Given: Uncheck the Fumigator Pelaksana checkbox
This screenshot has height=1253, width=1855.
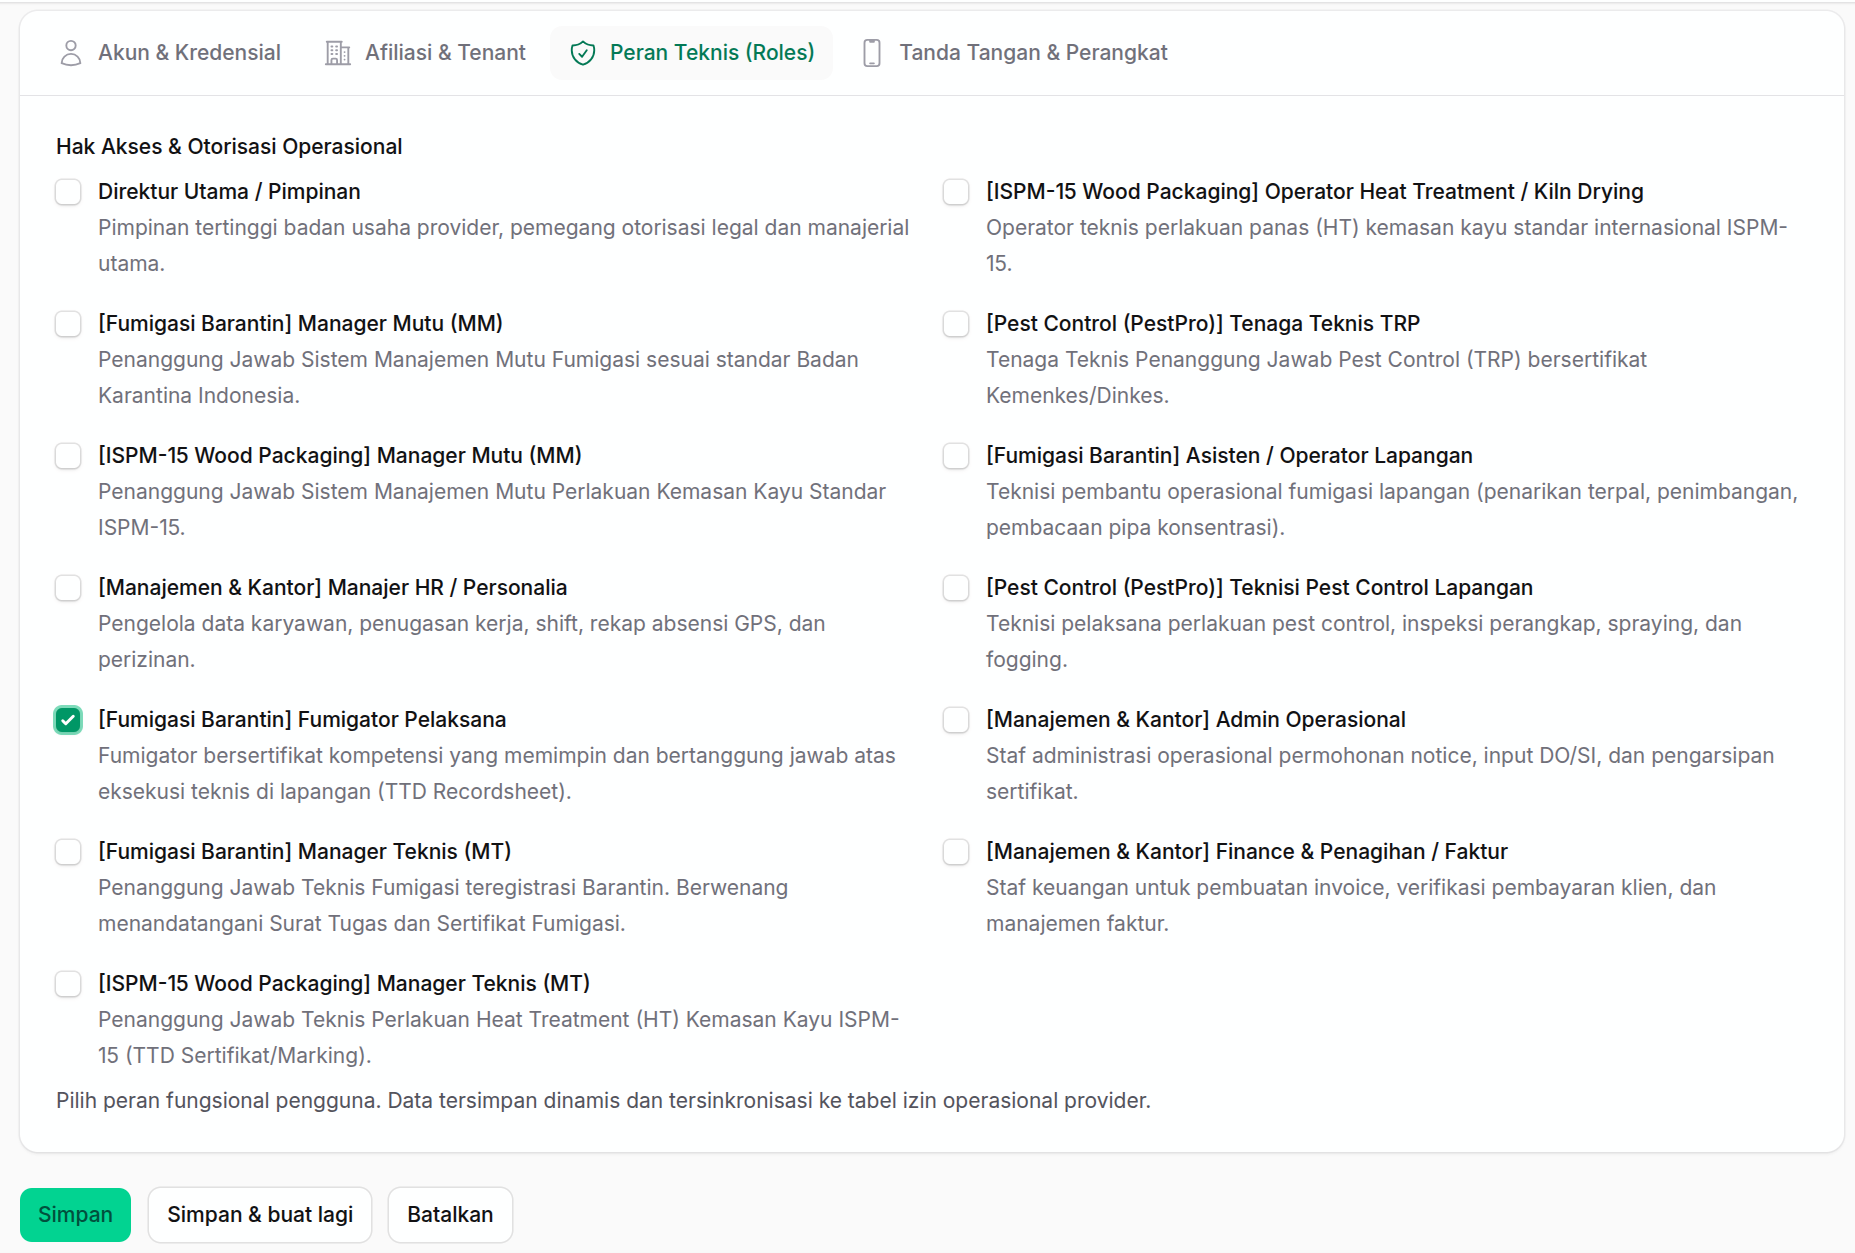Looking at the screenshot, I should 68,720.
